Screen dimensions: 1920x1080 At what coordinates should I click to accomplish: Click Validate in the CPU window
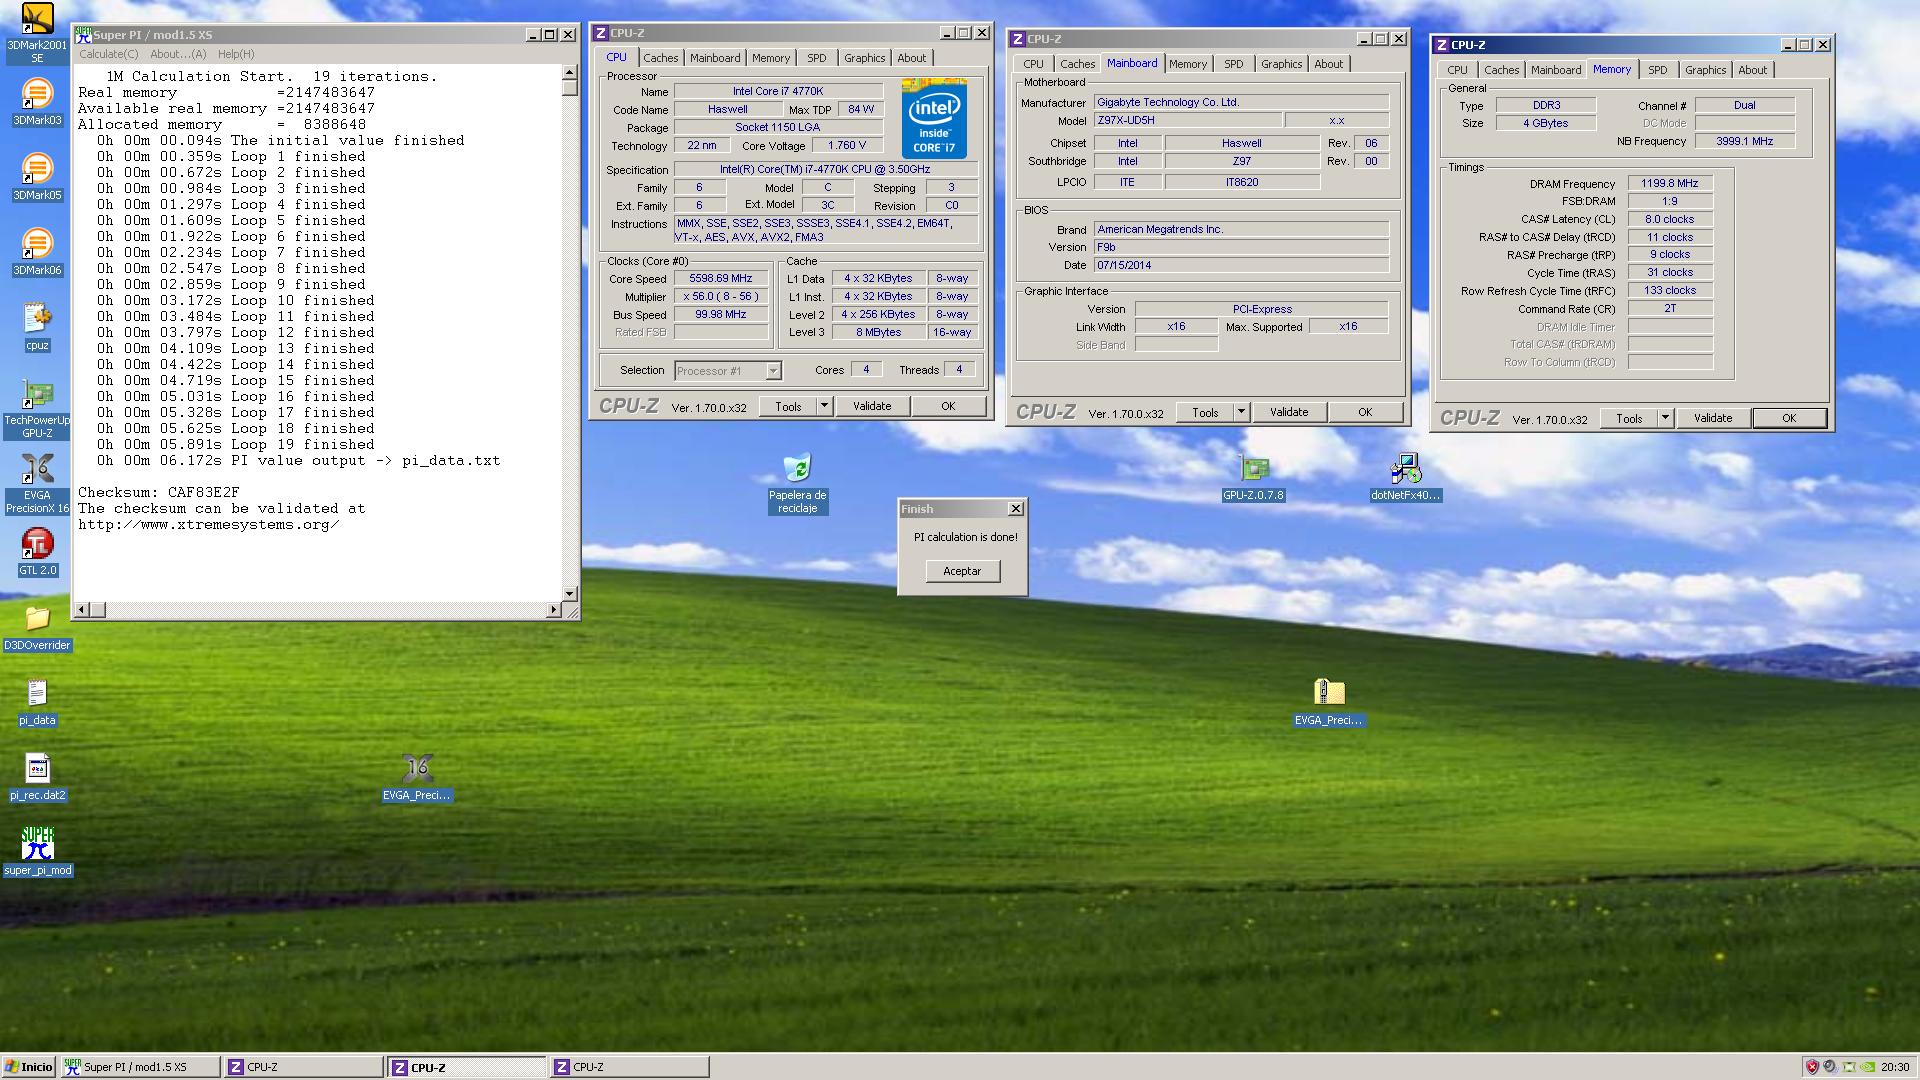tap(872, 406)
